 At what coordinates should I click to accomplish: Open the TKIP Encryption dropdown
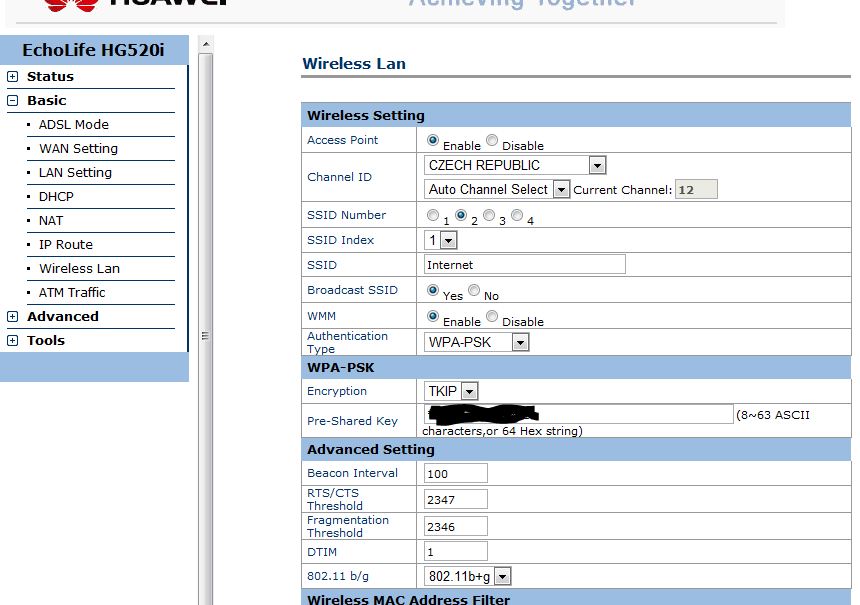tap(451, 391)
